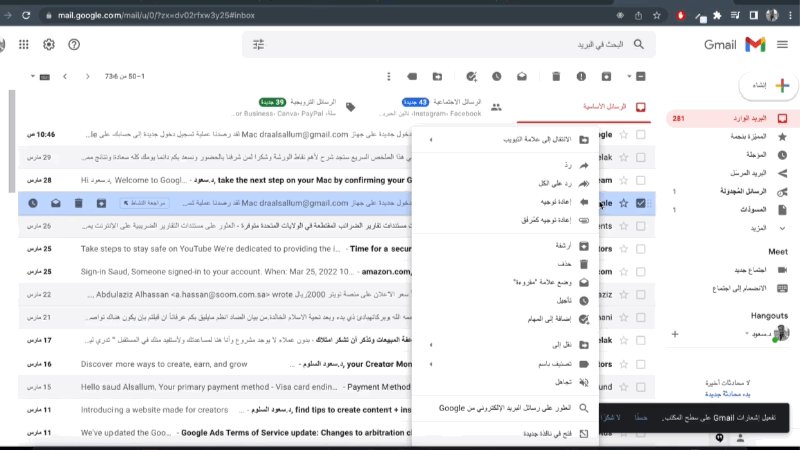
Task: Choose mute in the context menu
Action: click(505, 382)
